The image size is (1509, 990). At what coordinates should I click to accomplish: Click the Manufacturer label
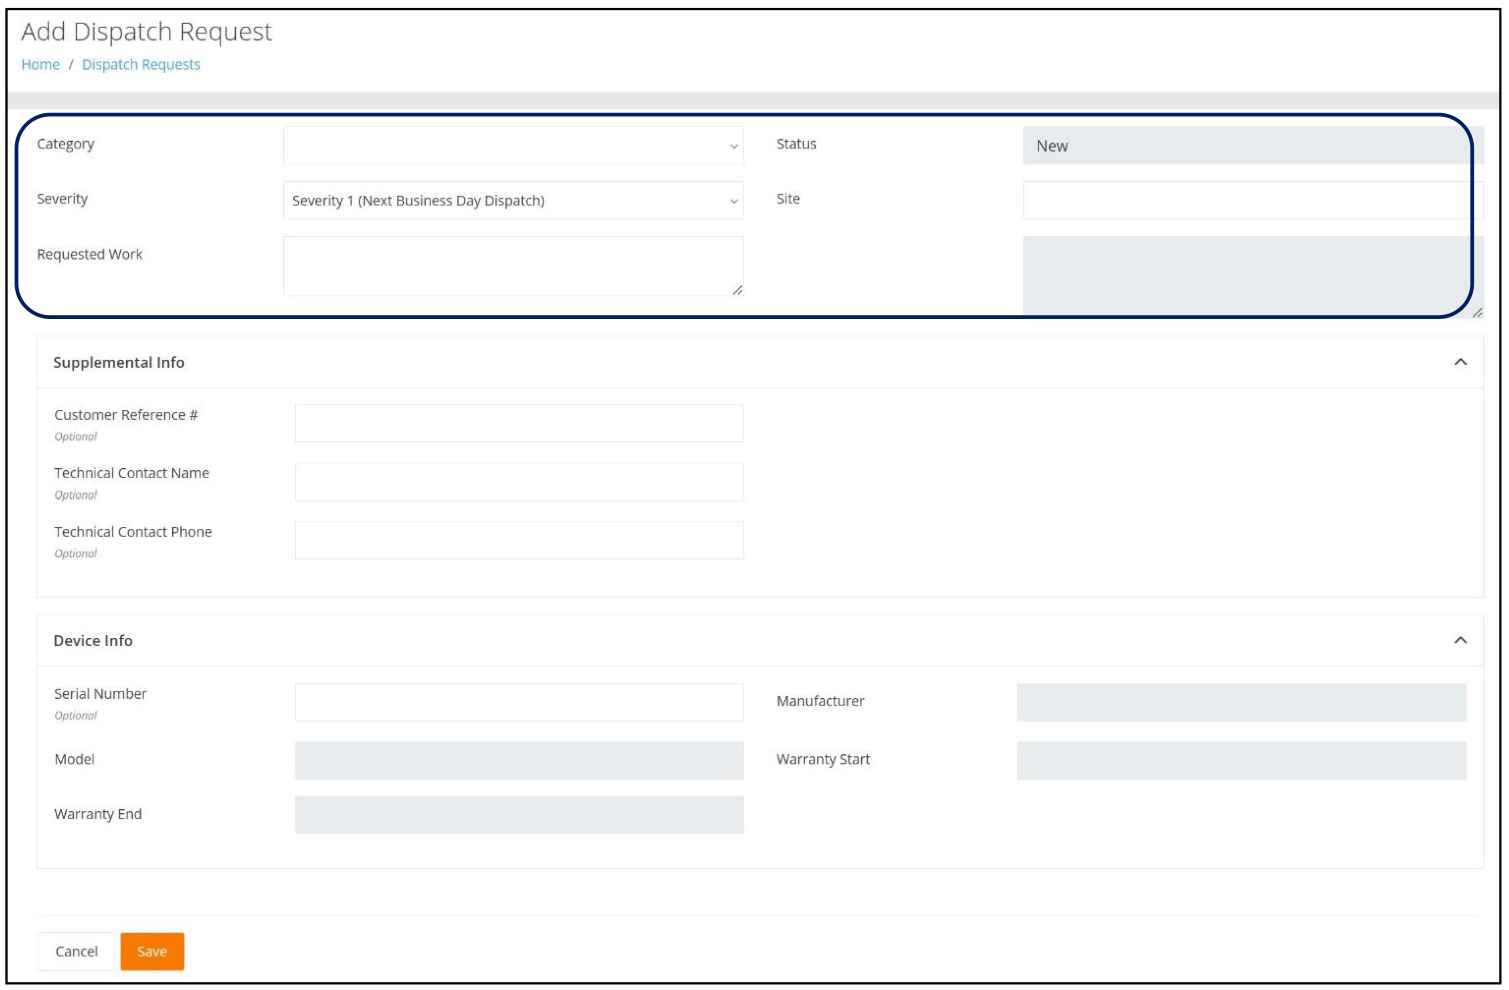(x=820, y=701)
